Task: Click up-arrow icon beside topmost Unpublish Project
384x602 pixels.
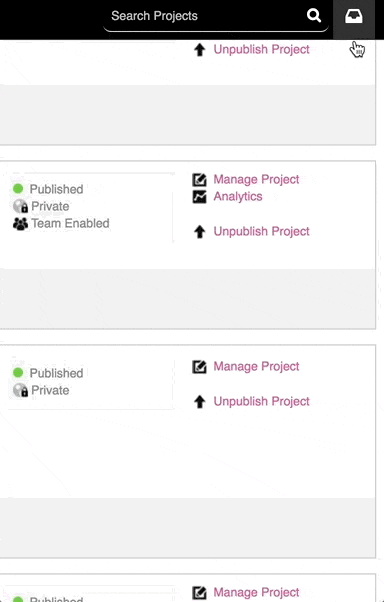Action: pos(199,50)
